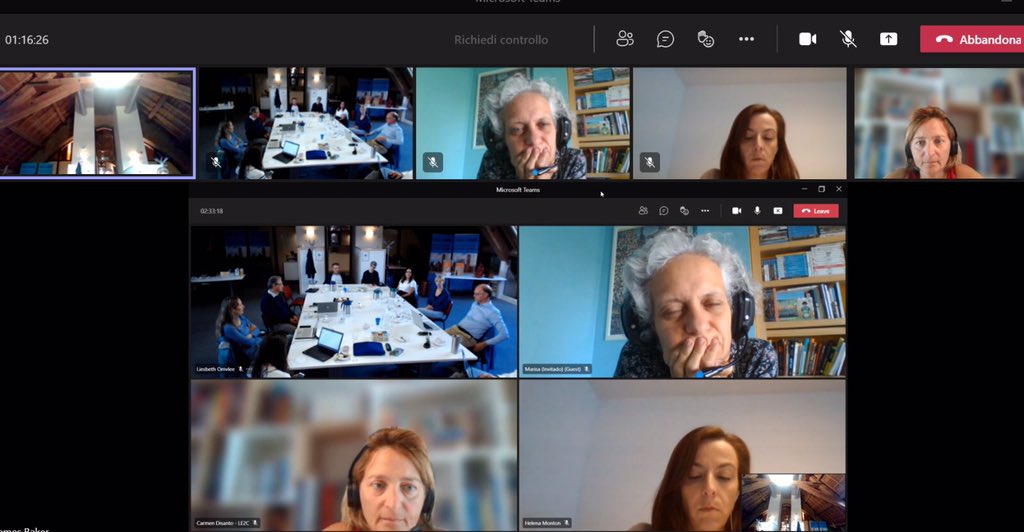Click muted mic badge on turquoise wall thumbnail
The height and width of the screenshot is (532, 1024).
433,162
